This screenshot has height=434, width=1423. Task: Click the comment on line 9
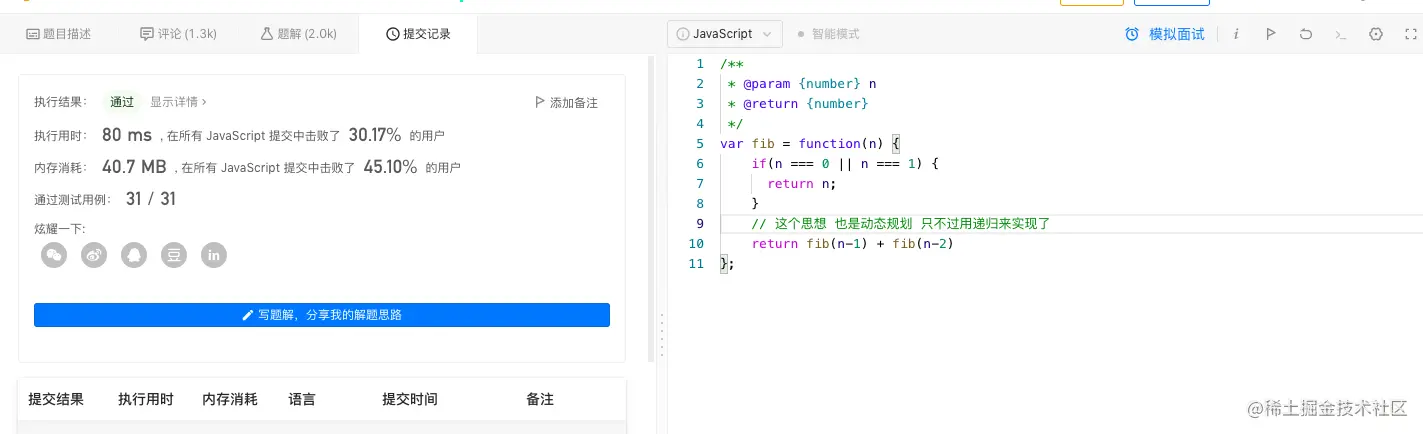tap(900, 223)
